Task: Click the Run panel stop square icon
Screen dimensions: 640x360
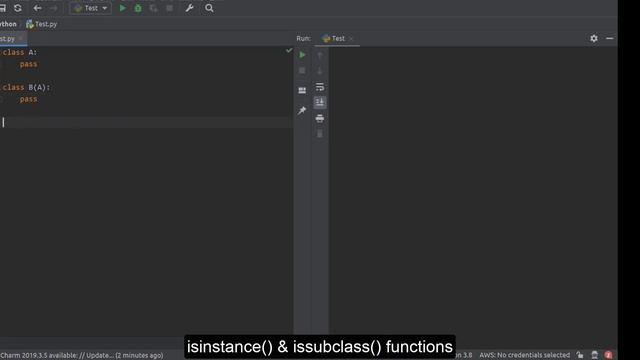Action: tap(302, 71)
